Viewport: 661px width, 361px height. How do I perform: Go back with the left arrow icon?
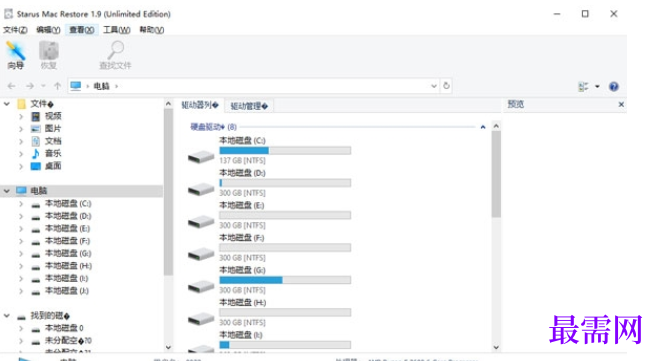pyautogui.click(x=11, y=86)
